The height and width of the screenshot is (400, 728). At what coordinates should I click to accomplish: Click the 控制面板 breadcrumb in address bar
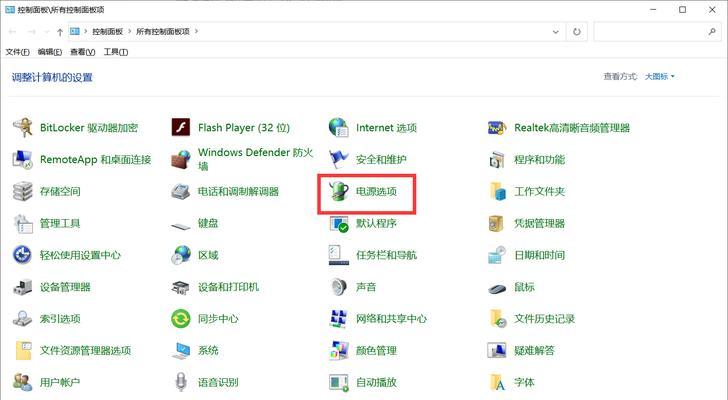(x=107, y=31)
